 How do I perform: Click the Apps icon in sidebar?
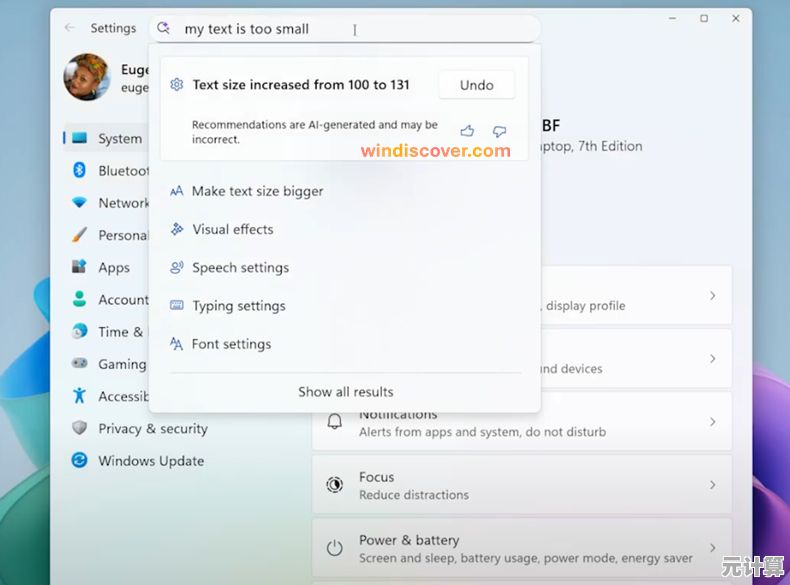[x=80, y=267]
